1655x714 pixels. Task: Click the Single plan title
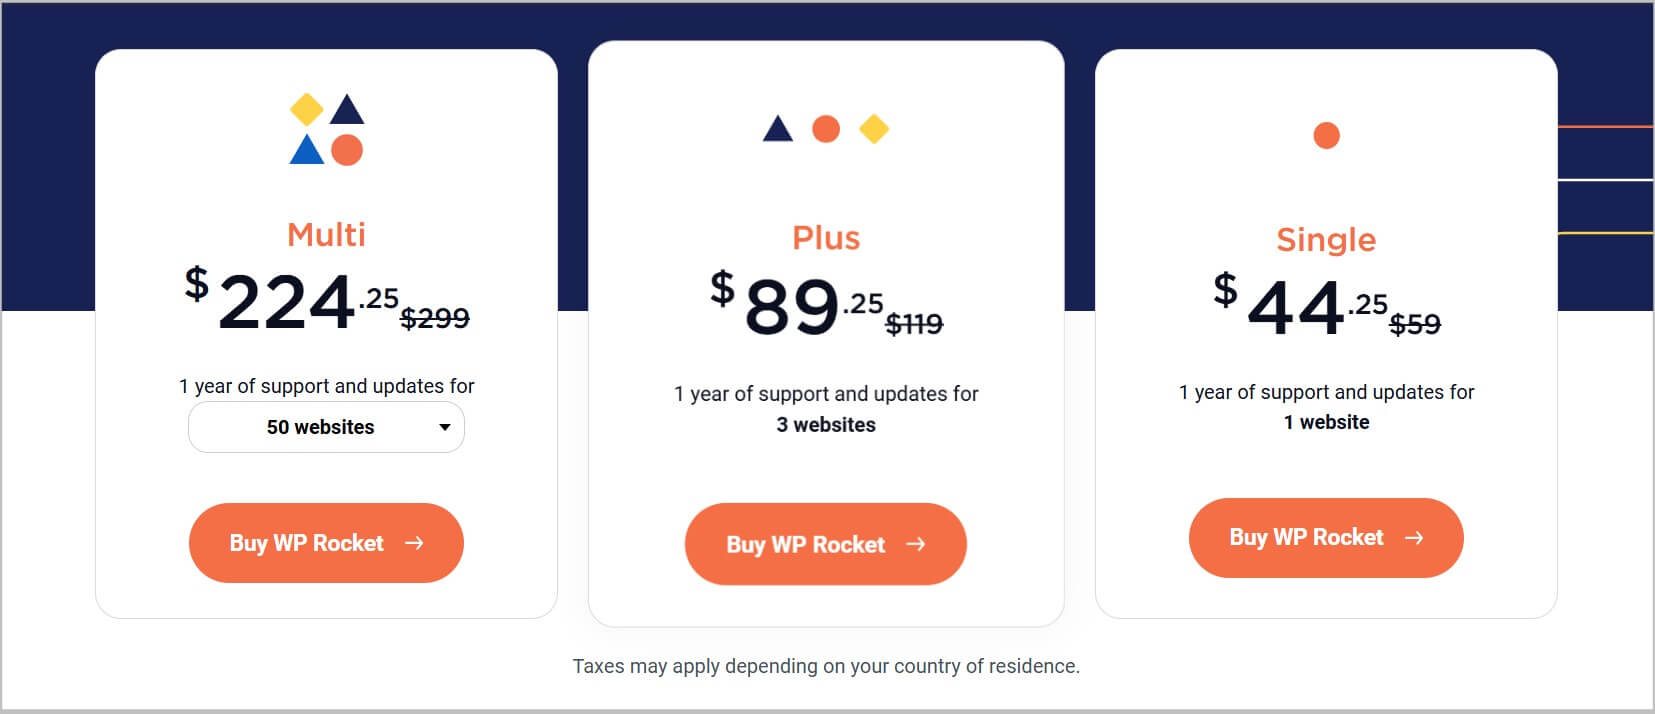(x=1325, y=240)
